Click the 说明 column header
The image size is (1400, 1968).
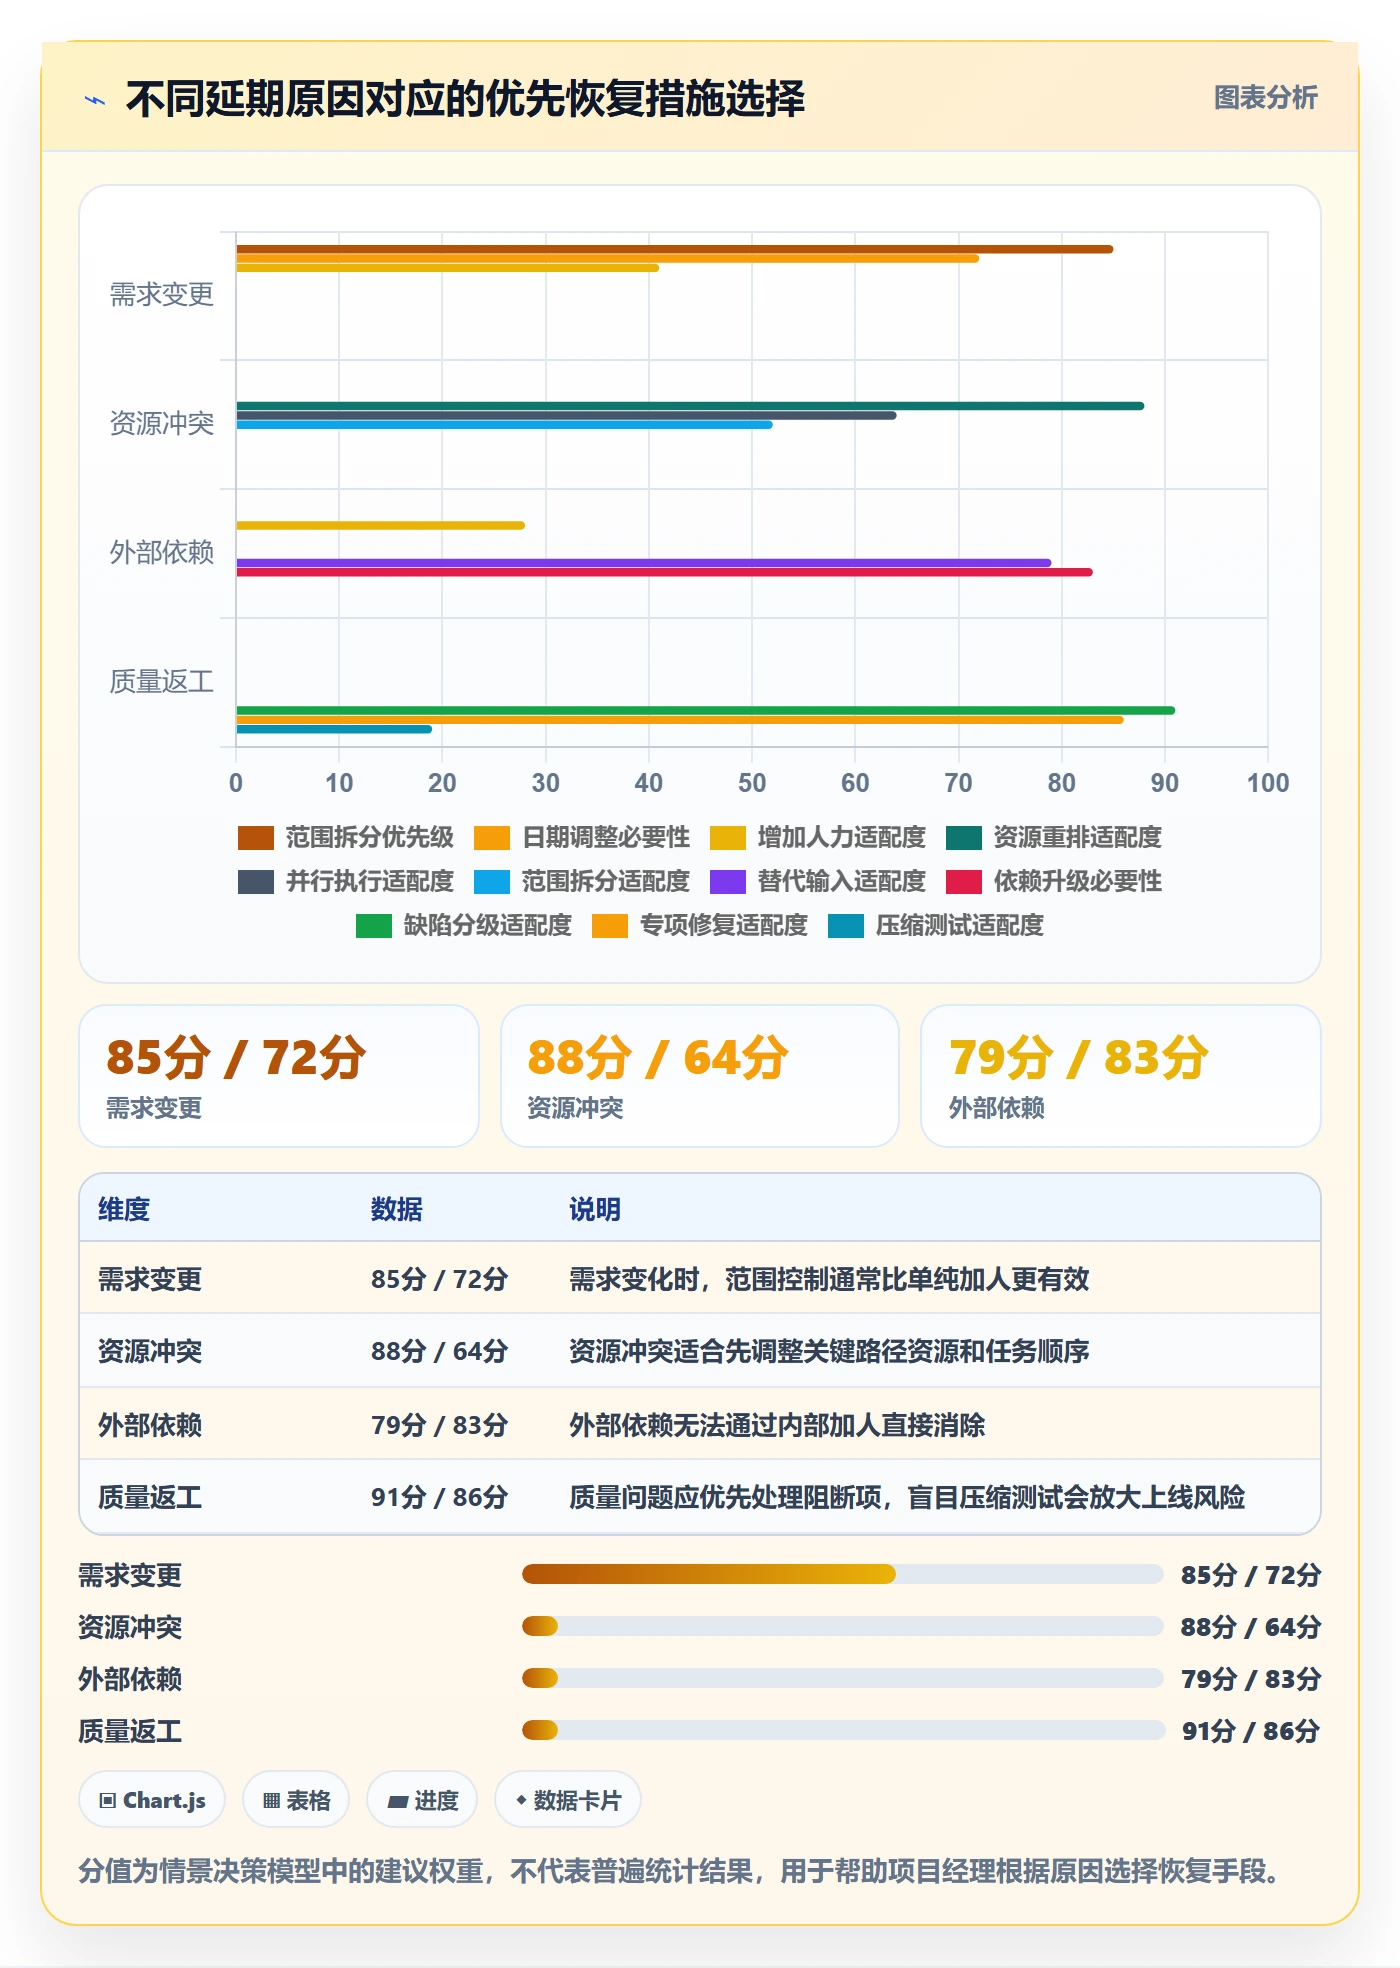click(595, 1209)
